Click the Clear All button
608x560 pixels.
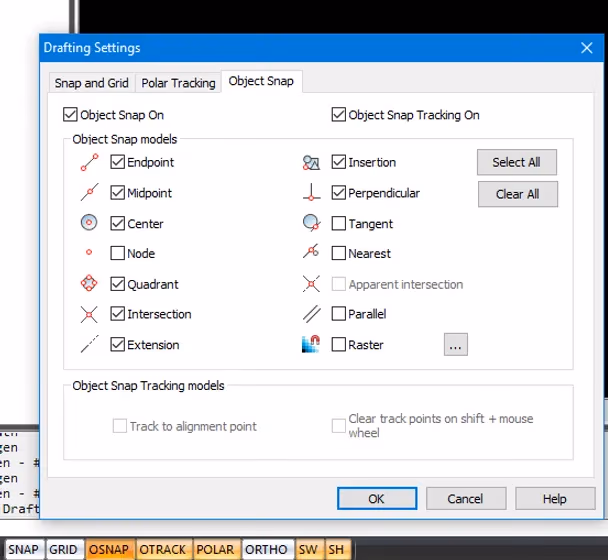click(x=518, y=194)
